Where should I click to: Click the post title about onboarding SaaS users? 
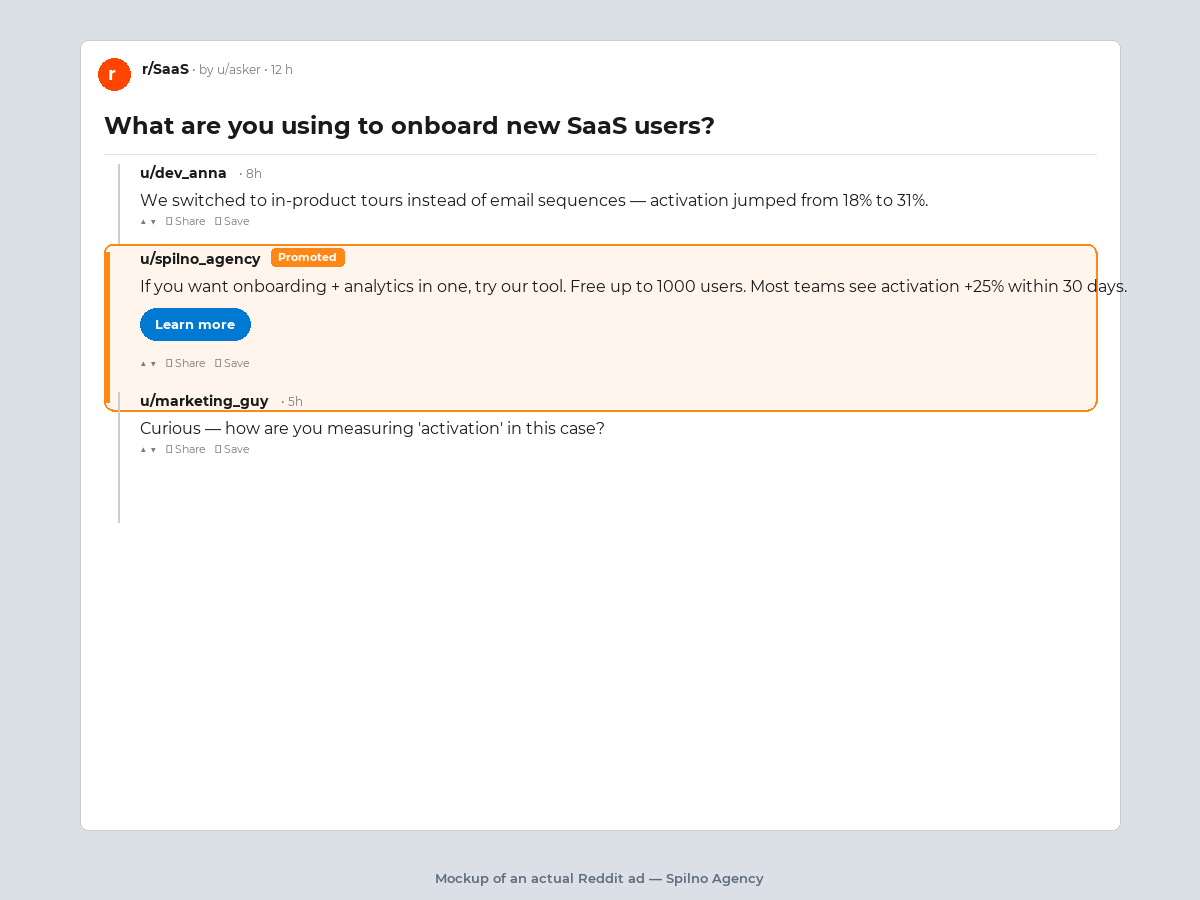tap(409, 126)
